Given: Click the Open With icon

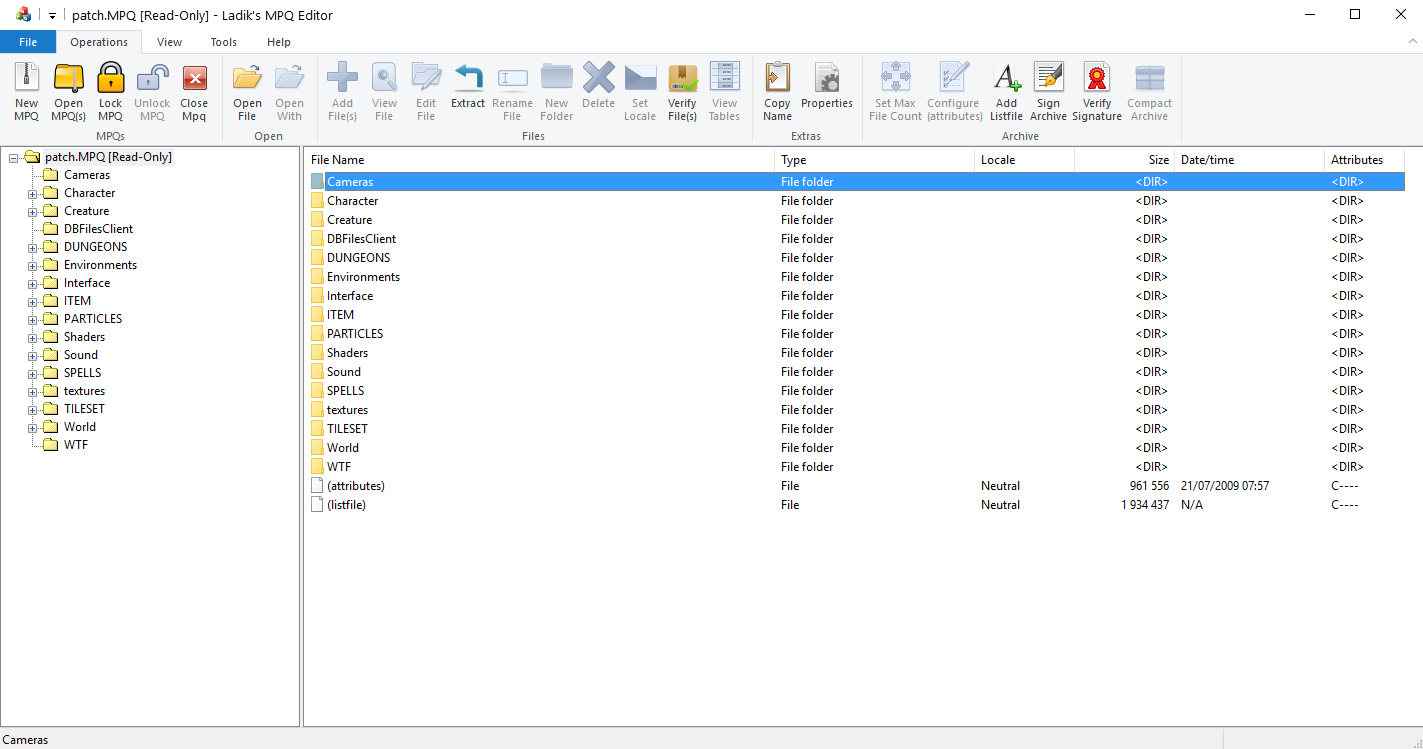Looking at the screenshot, I should 289,78.
